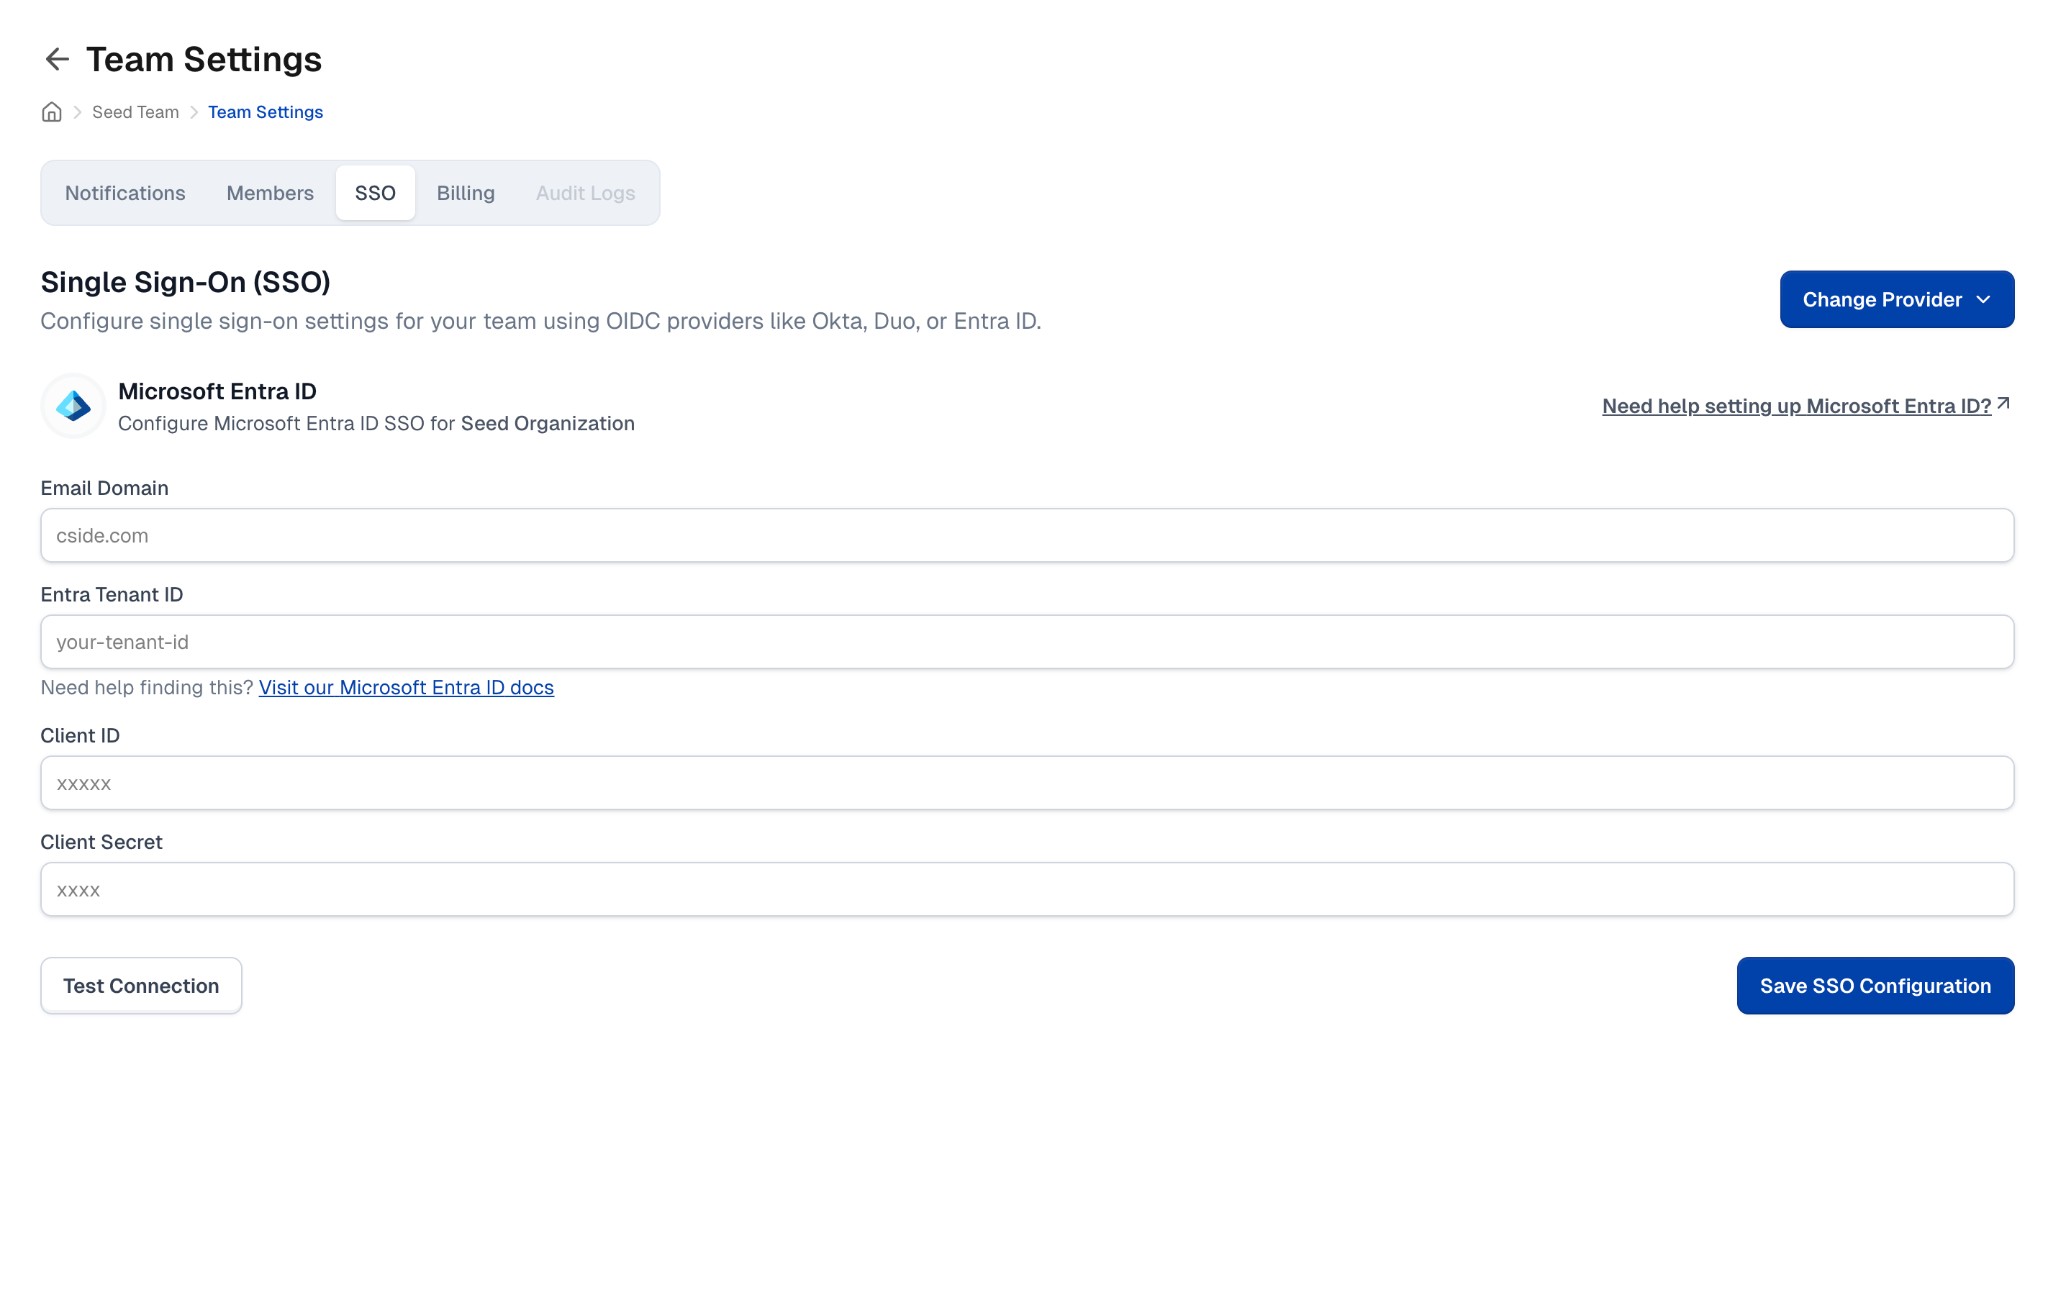Select the SSO tab
The height and width of the screenshot is (1308, 2048).
375,192
